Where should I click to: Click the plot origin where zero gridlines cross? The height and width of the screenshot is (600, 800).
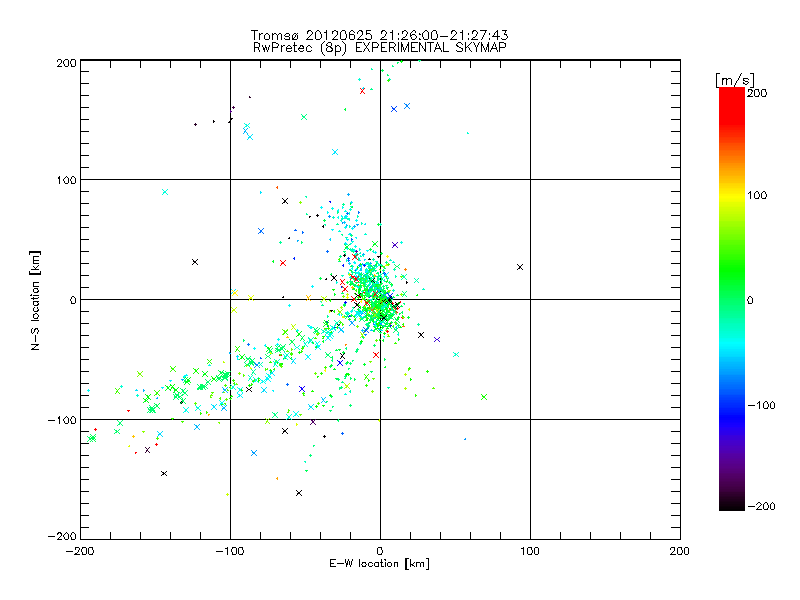click(380, 299)
